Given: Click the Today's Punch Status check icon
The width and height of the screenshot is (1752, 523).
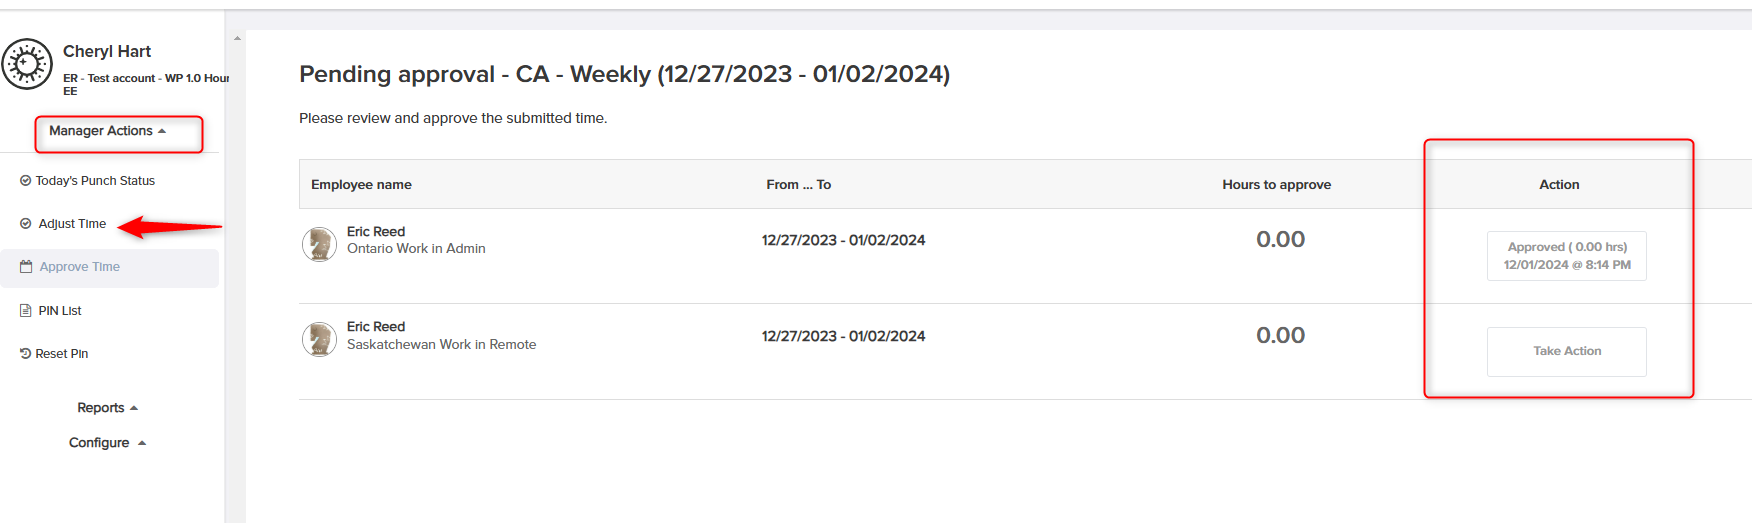Looking at the screenshot, I should 25,181.
